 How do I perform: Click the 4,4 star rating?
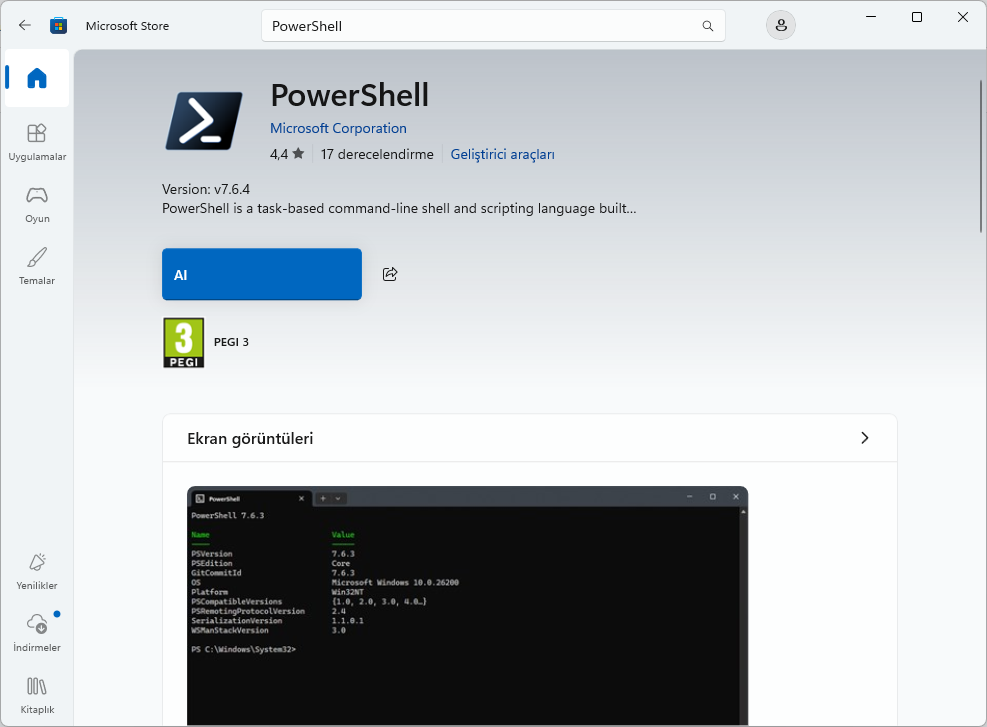pos(287,154)
